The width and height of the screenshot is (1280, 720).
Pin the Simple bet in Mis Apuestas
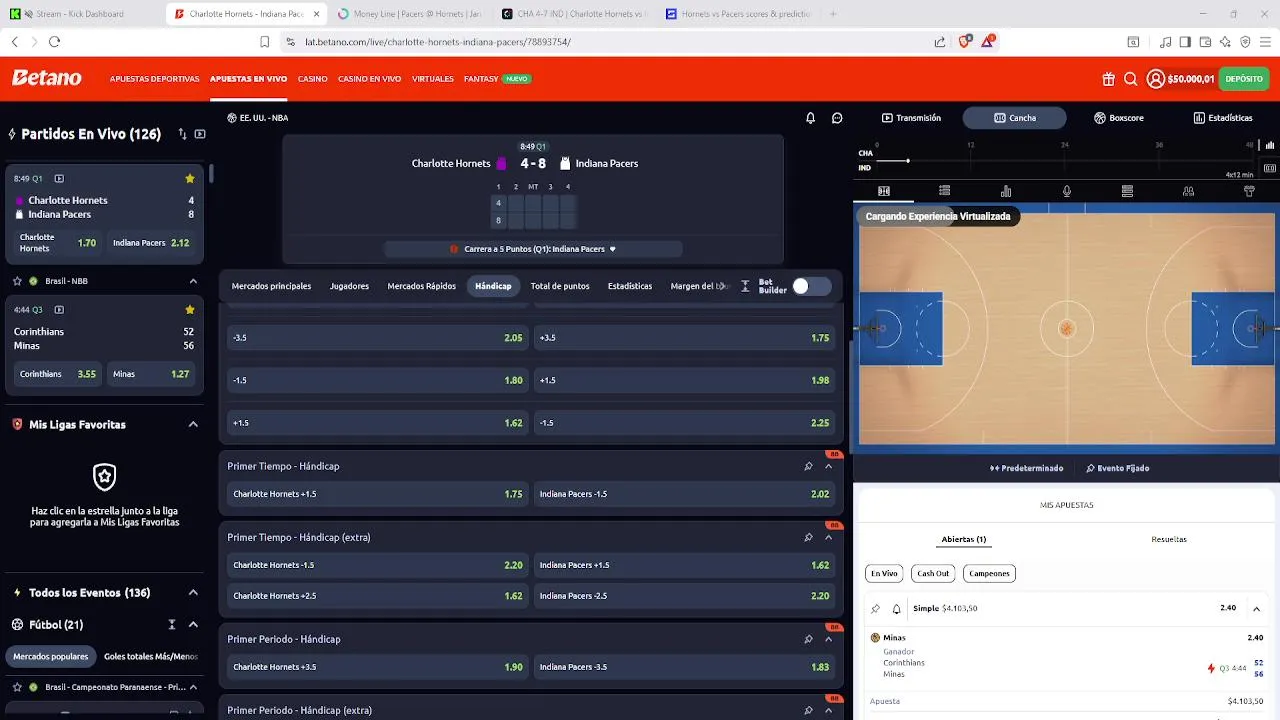coord(875,608)
